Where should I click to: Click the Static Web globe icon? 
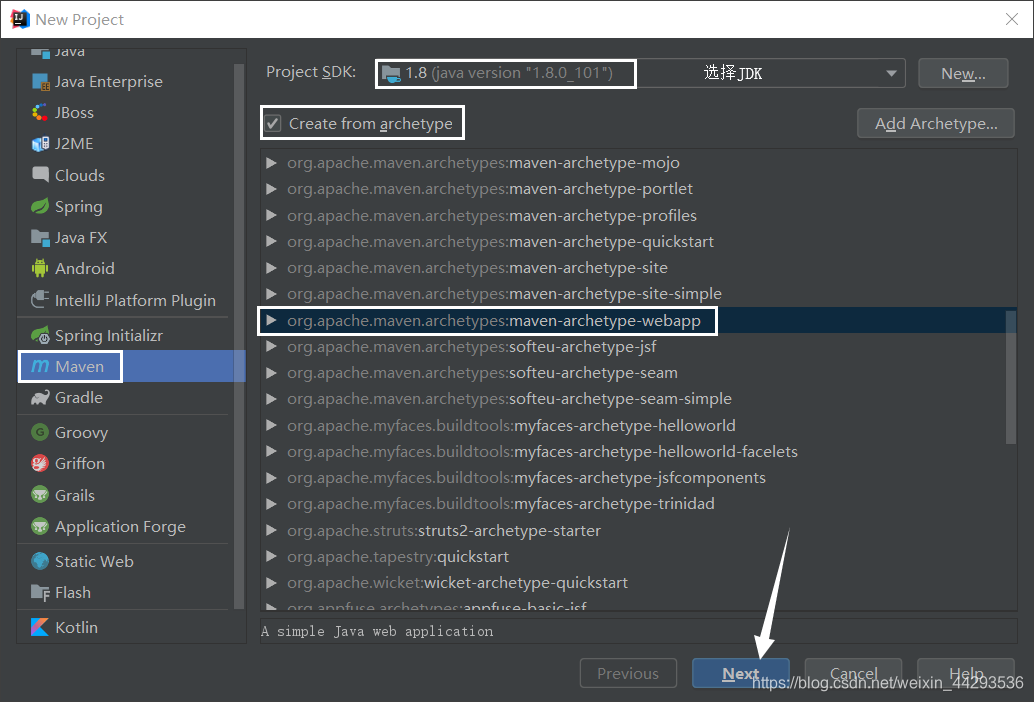coord(40,561)
